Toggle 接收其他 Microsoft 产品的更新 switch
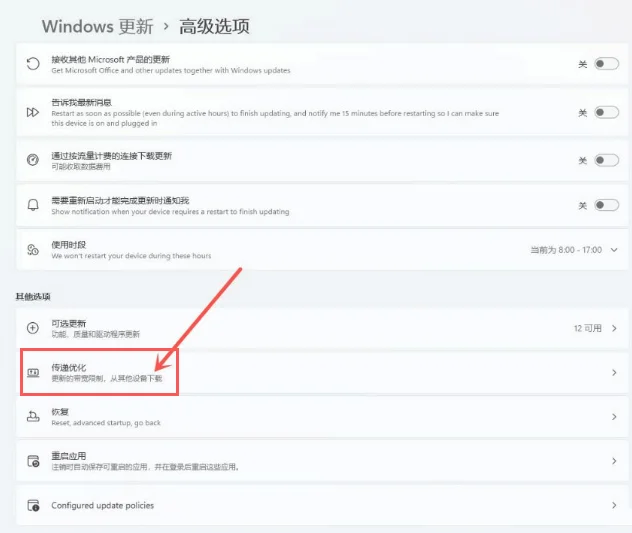Viewport: 632px width, 533px height. [607, 64]
